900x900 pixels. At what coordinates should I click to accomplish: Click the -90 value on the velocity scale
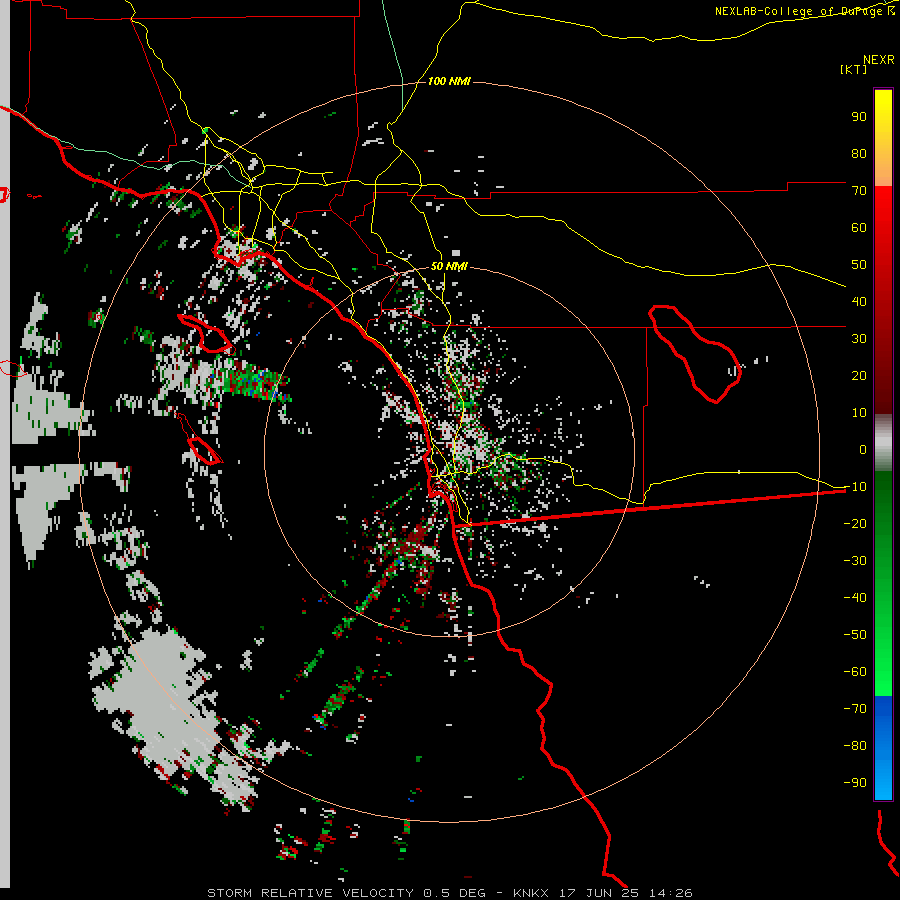pyautogui.click(x=855, y=783)
